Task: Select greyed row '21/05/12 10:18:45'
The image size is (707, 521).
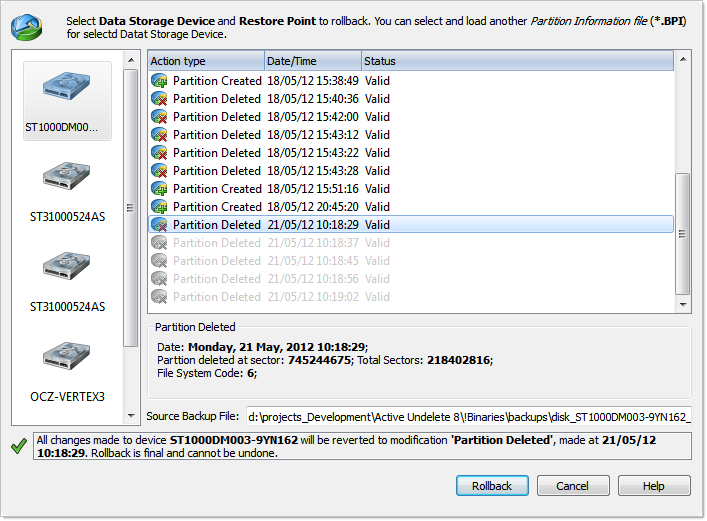Action: [x=411, y=261]
